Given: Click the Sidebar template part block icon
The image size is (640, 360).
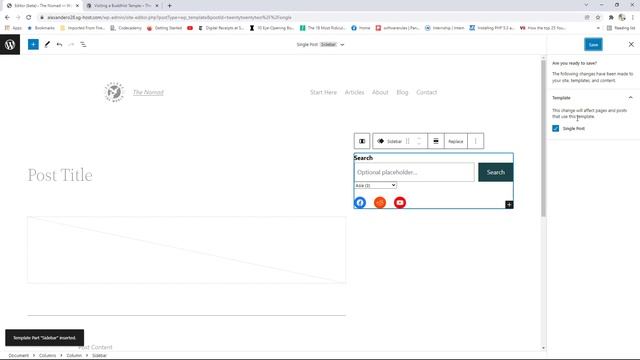Looking at the screenshot, I should [x=380, y=141].
